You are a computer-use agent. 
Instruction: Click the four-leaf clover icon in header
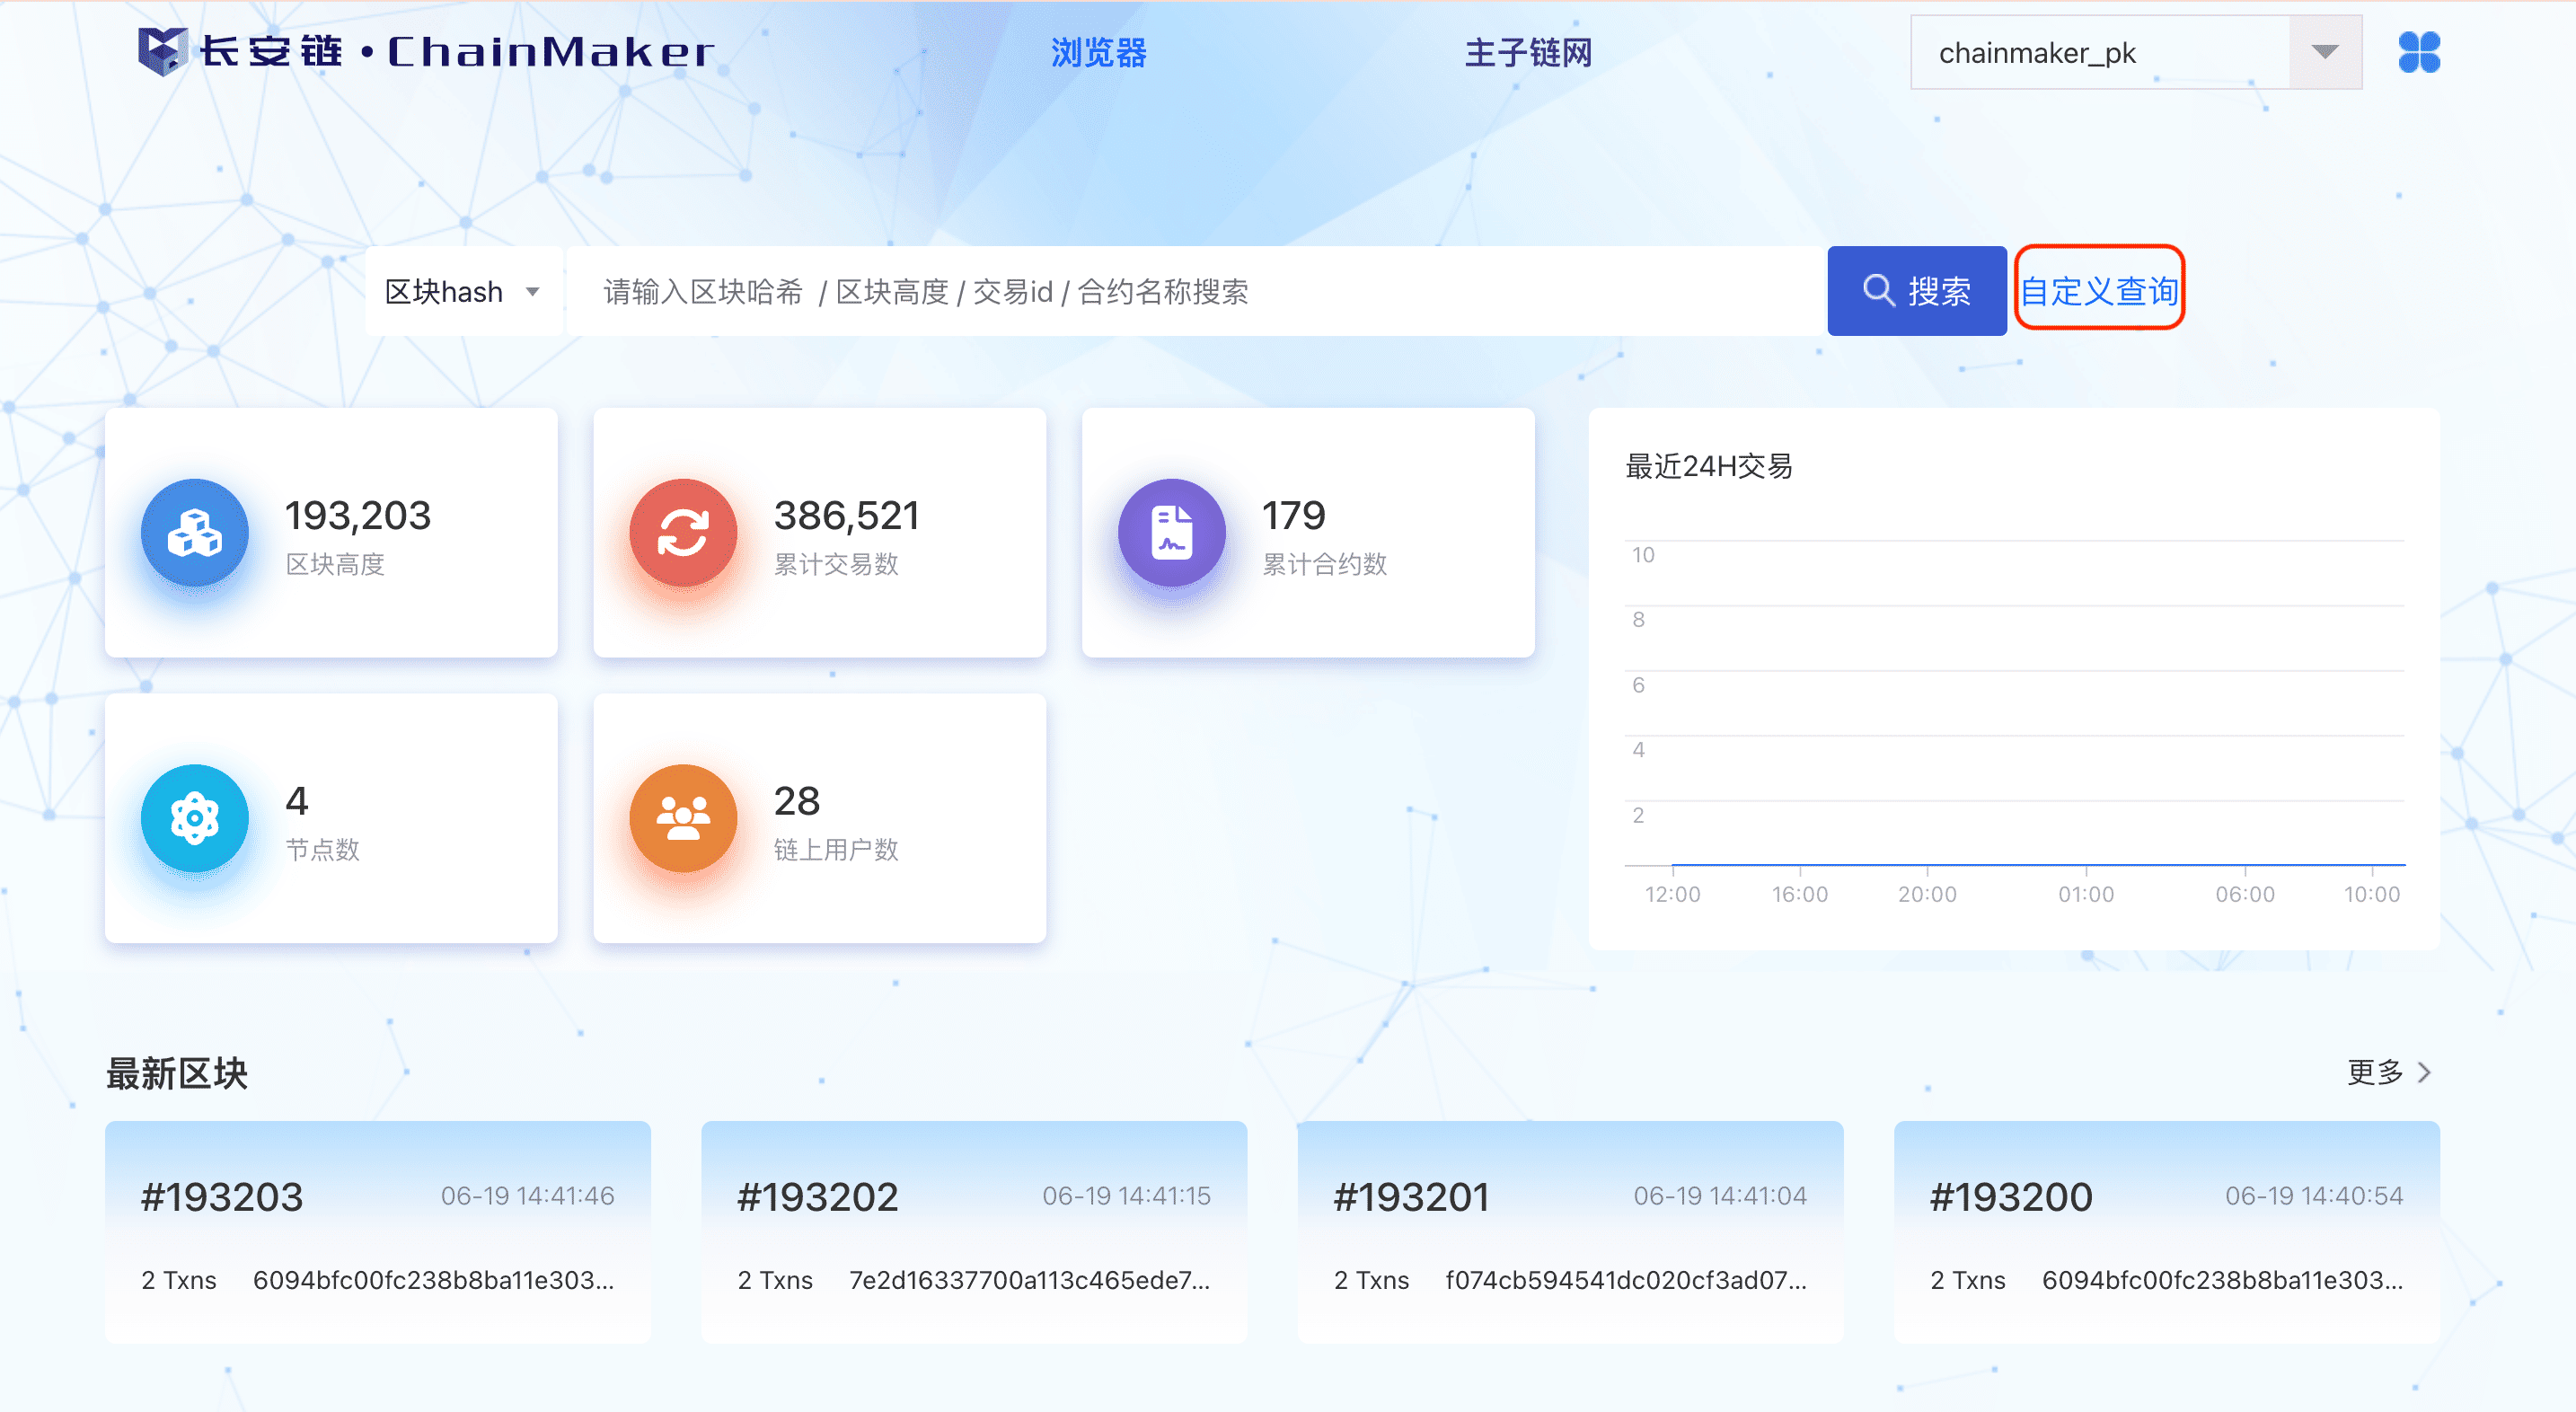pyautogui.click(x=2418, y=52)
